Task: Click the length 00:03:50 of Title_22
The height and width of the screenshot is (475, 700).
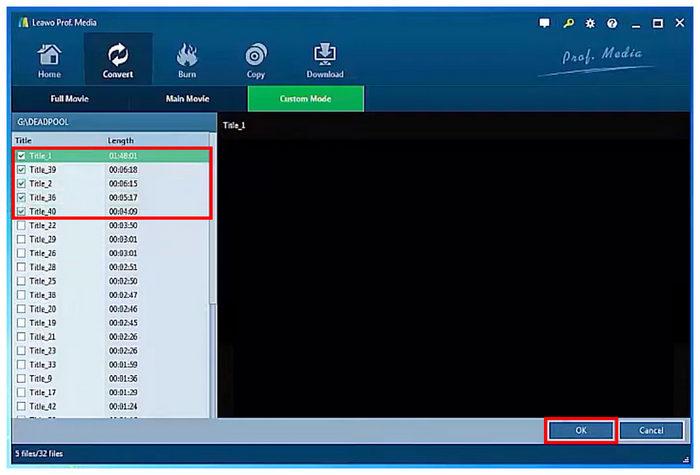Action: tap(123, 225)
